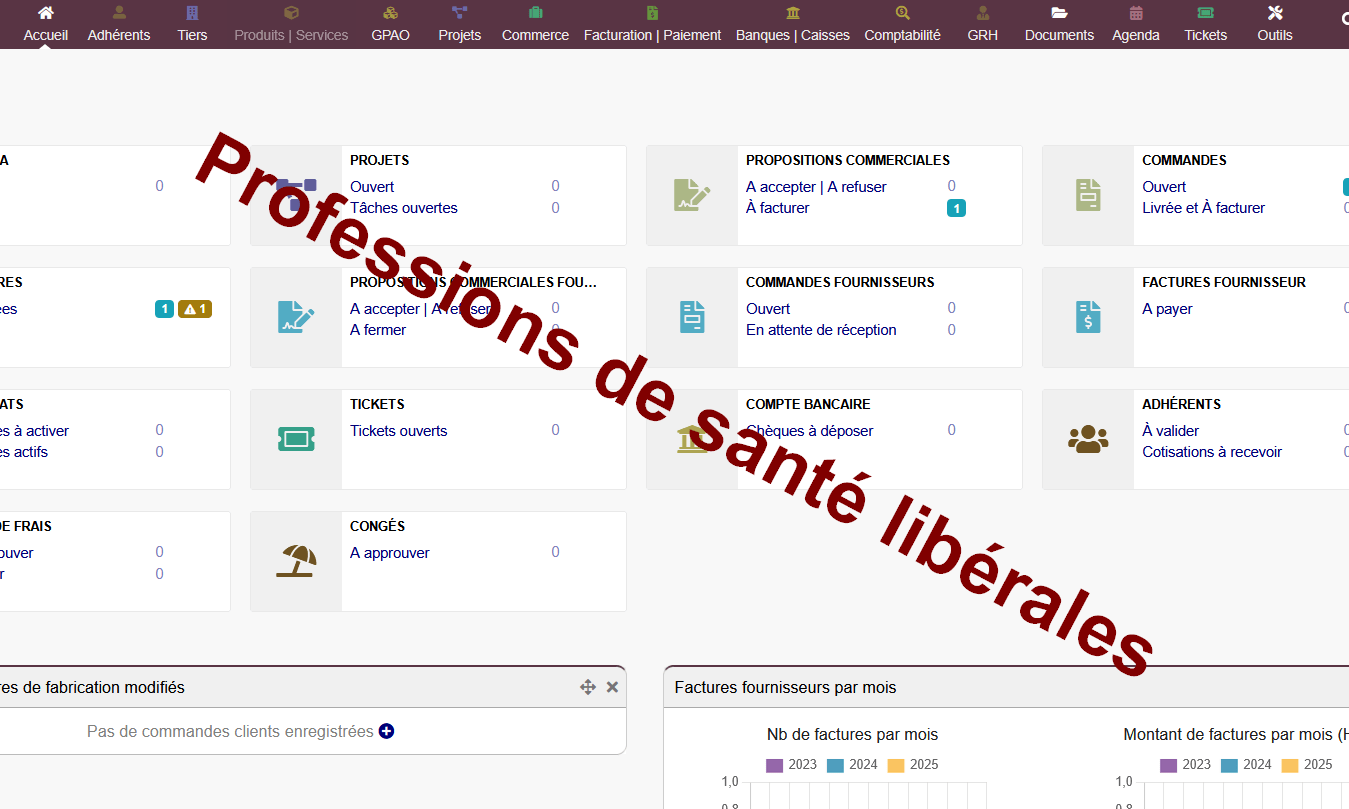Open 'A approuver' under Congés
This screenshot has width=1349, height=809.
(x=390, y=553)
